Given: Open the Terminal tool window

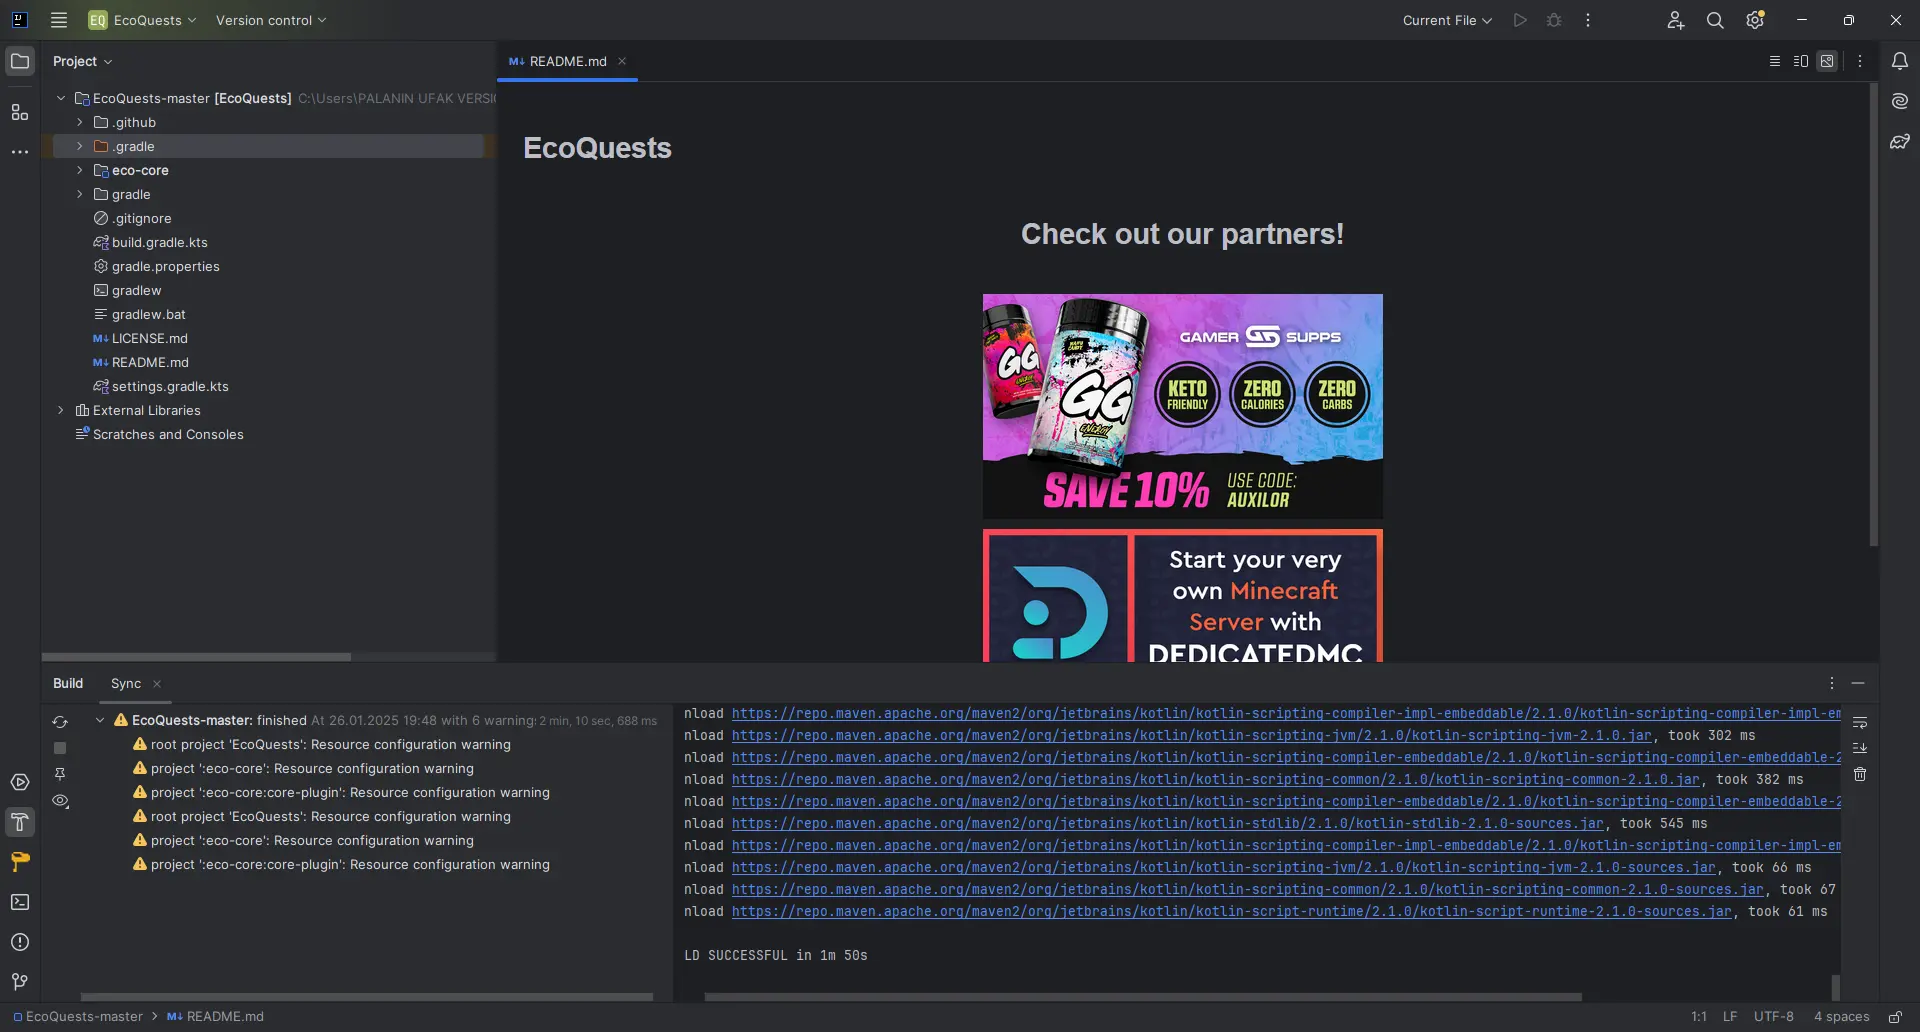Looking at the screenshot, I should tap(20, 902).
